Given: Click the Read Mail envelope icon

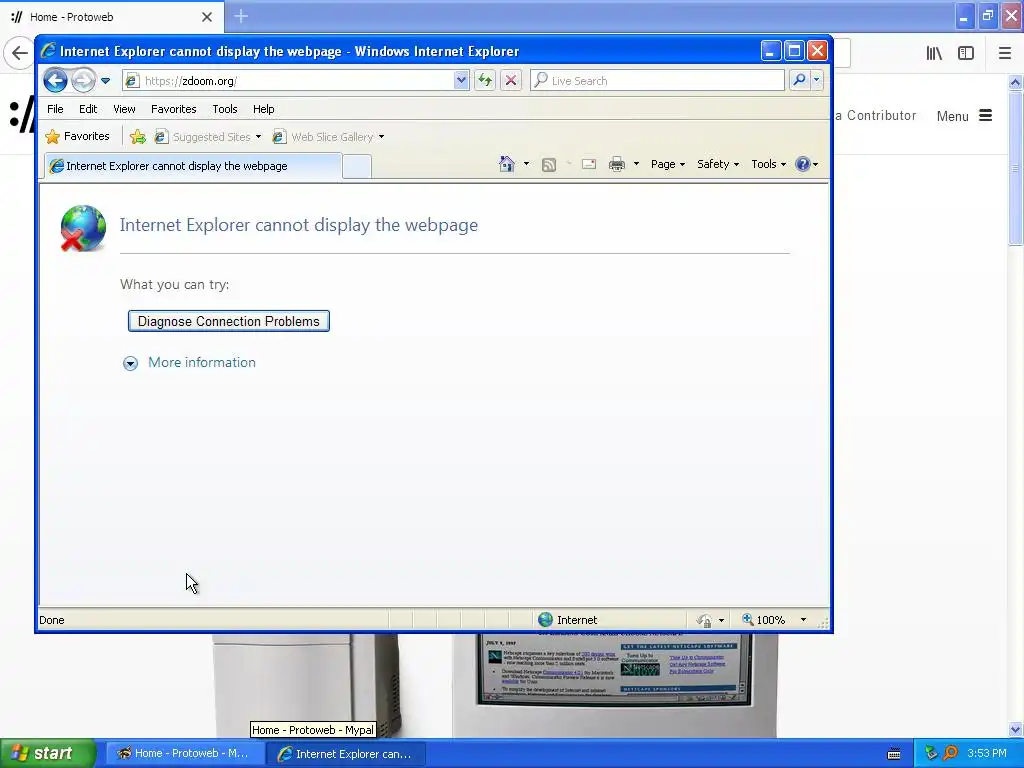Looking at the screenshot, I should [x=589, y=165].
